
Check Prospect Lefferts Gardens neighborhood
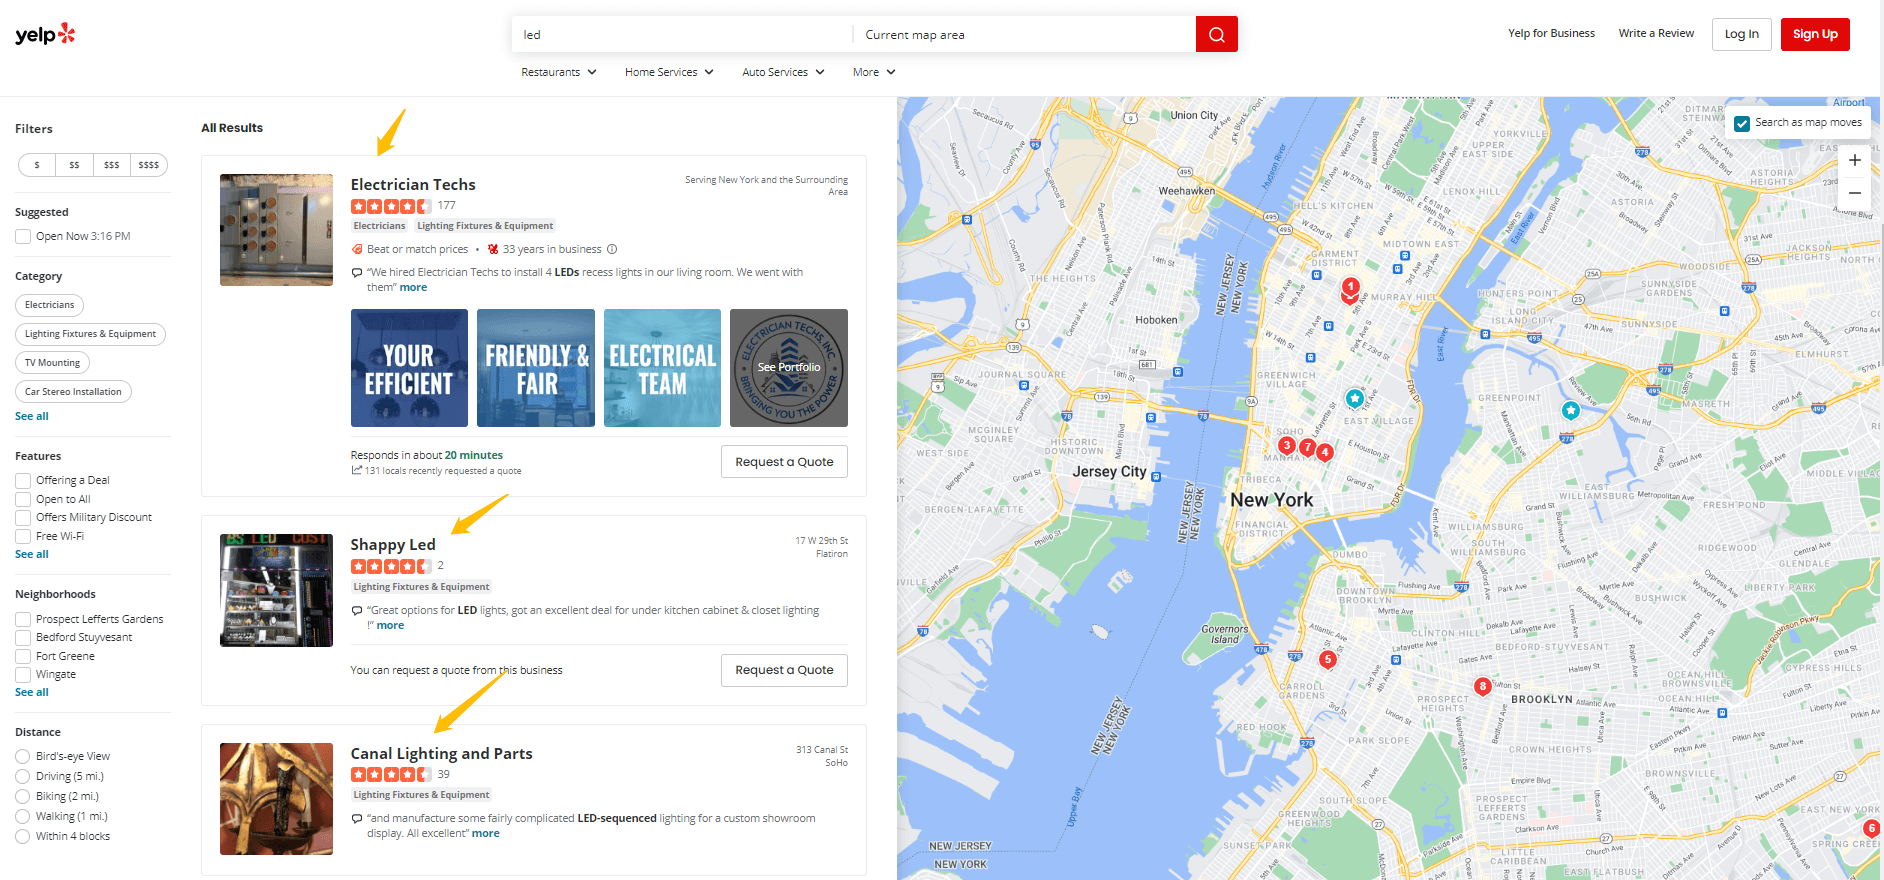[x=23, y=619]
